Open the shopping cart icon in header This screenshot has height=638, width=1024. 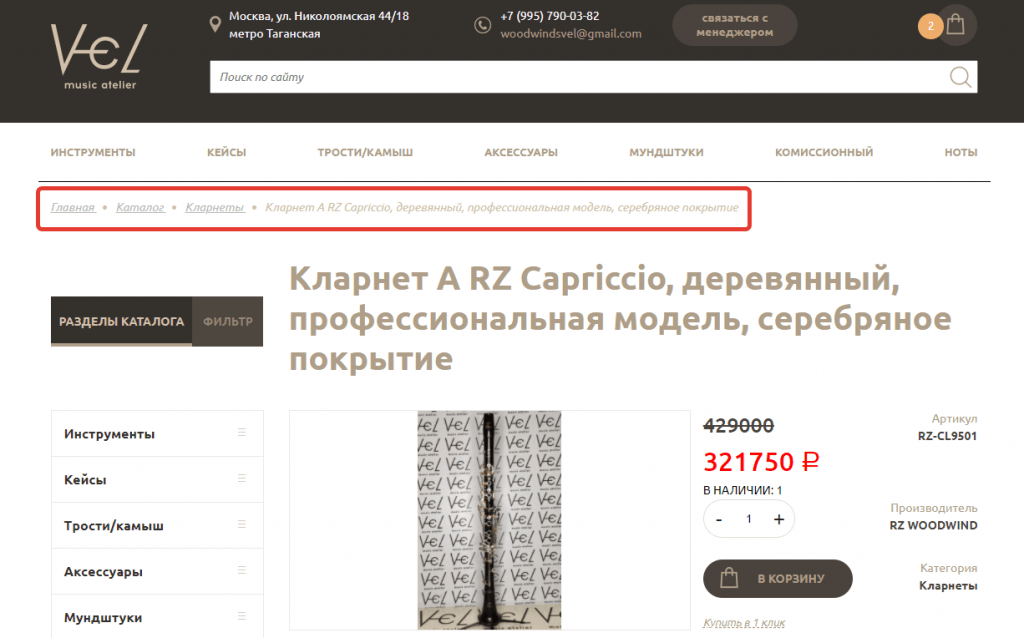(955, 25)
